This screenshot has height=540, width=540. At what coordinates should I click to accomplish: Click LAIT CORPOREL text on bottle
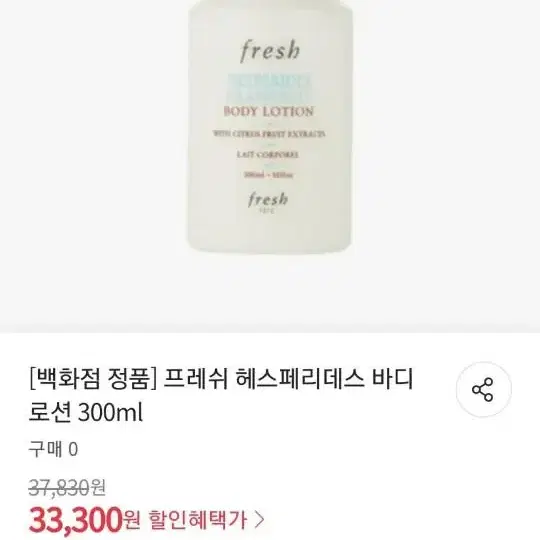pyautogui.click(x=268, y=155)
